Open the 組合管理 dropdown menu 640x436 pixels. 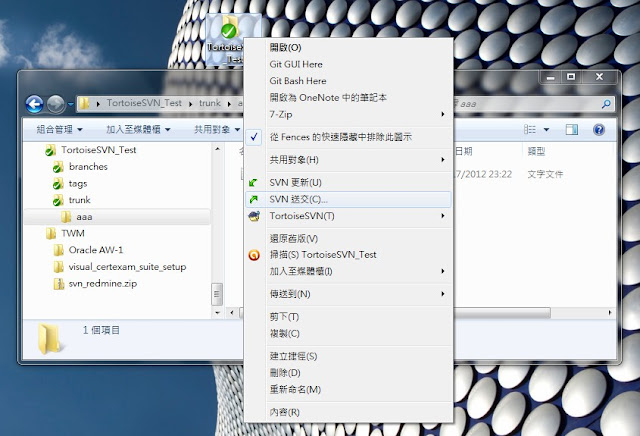pos(59,130)
